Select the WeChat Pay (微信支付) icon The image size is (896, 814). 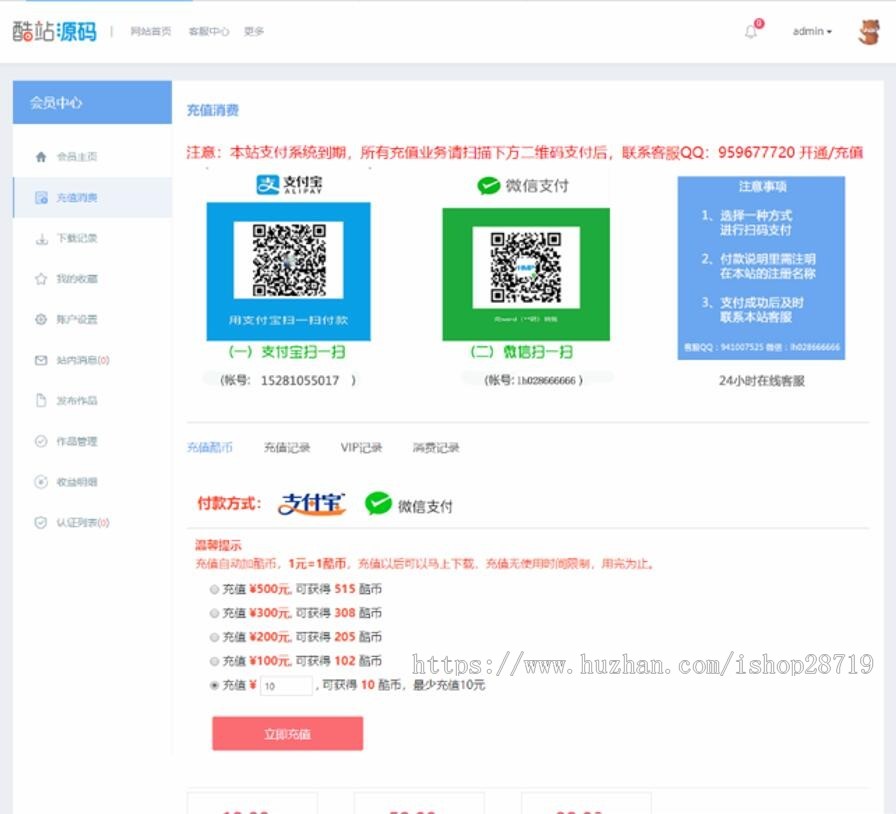tap(376, 503)
